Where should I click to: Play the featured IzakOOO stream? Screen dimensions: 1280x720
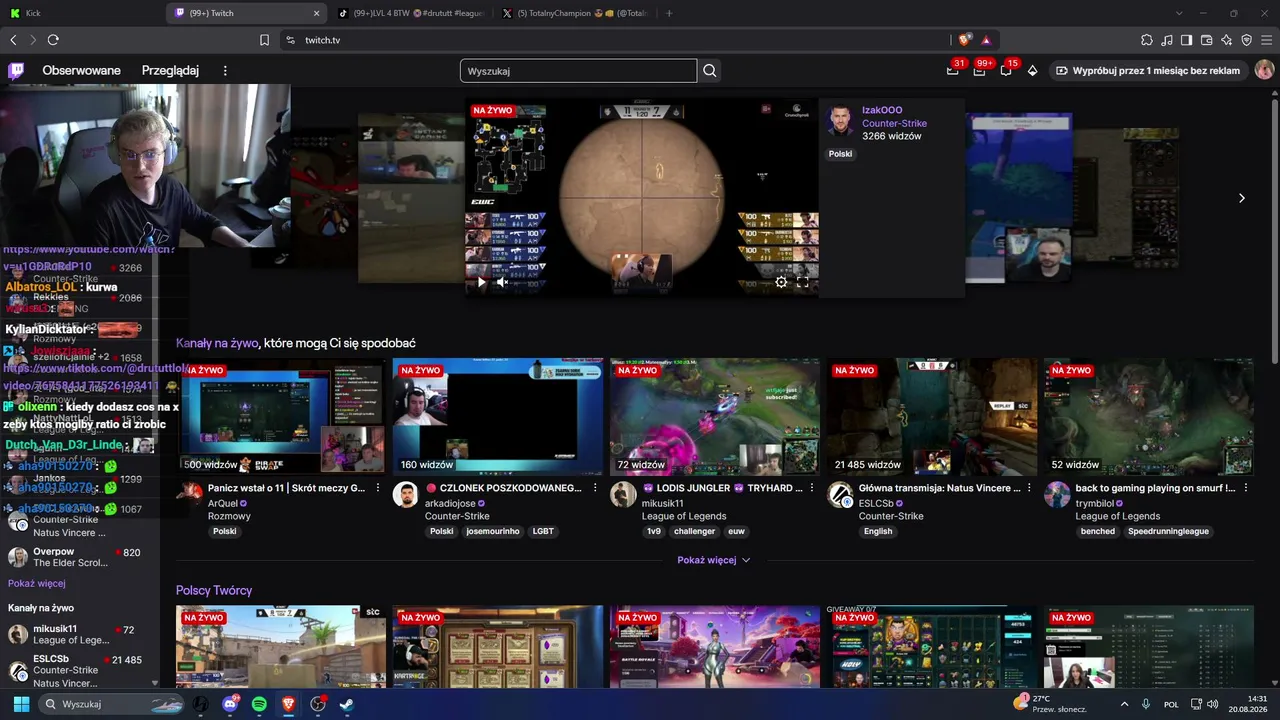tap(481, 282)
